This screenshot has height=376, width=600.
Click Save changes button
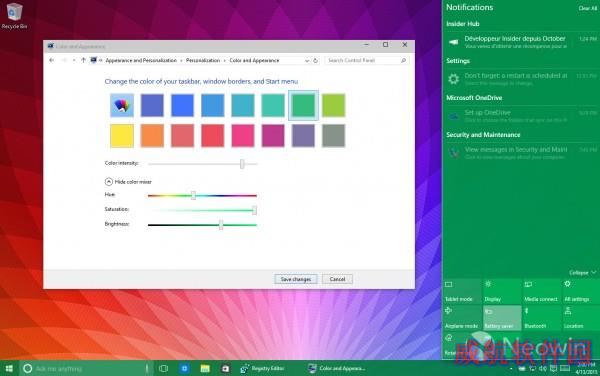click(295, 279)
